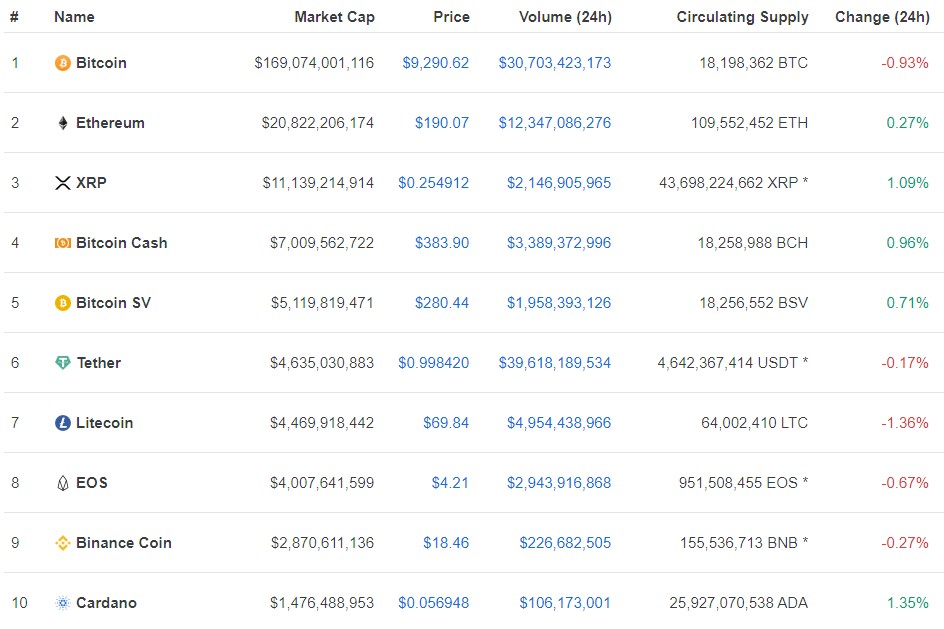Screen dimensions: 944x629
Task: Sort by the Price column header
Action: pos(452,17)
